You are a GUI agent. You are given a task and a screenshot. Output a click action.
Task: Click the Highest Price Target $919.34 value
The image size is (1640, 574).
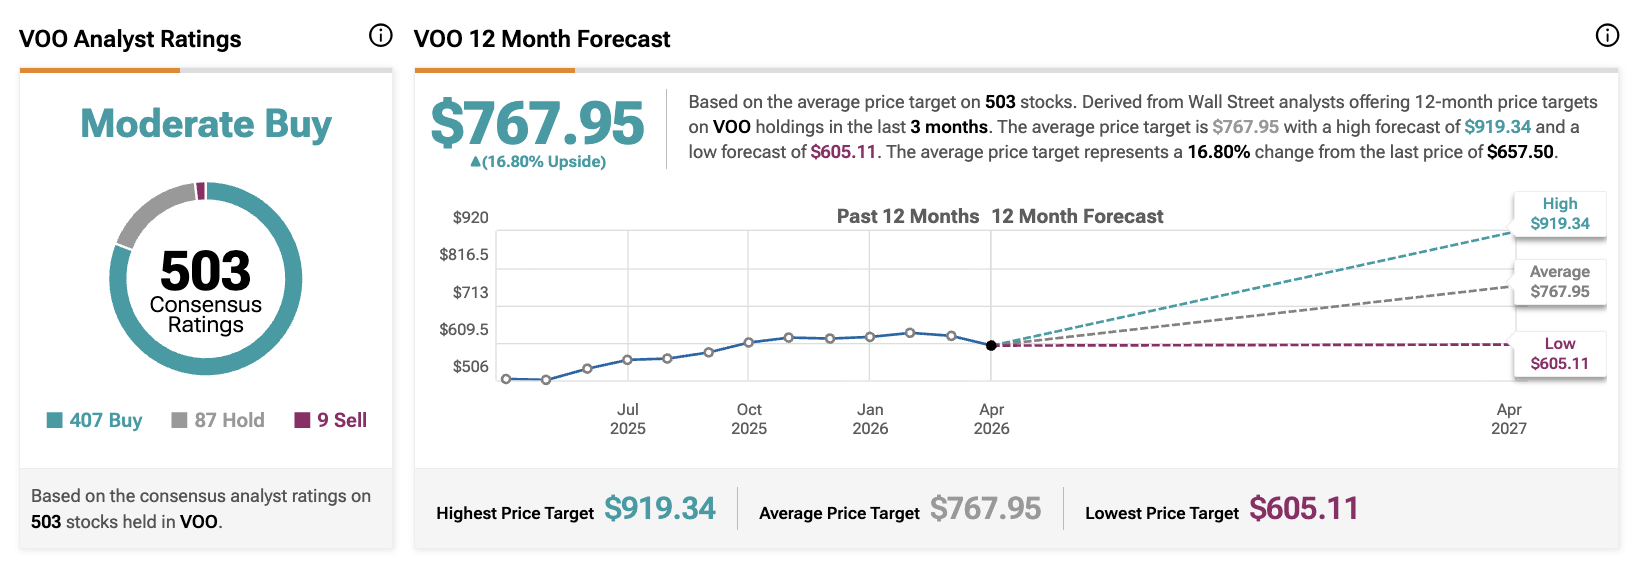pyautogui.click(x=660, y=509)
